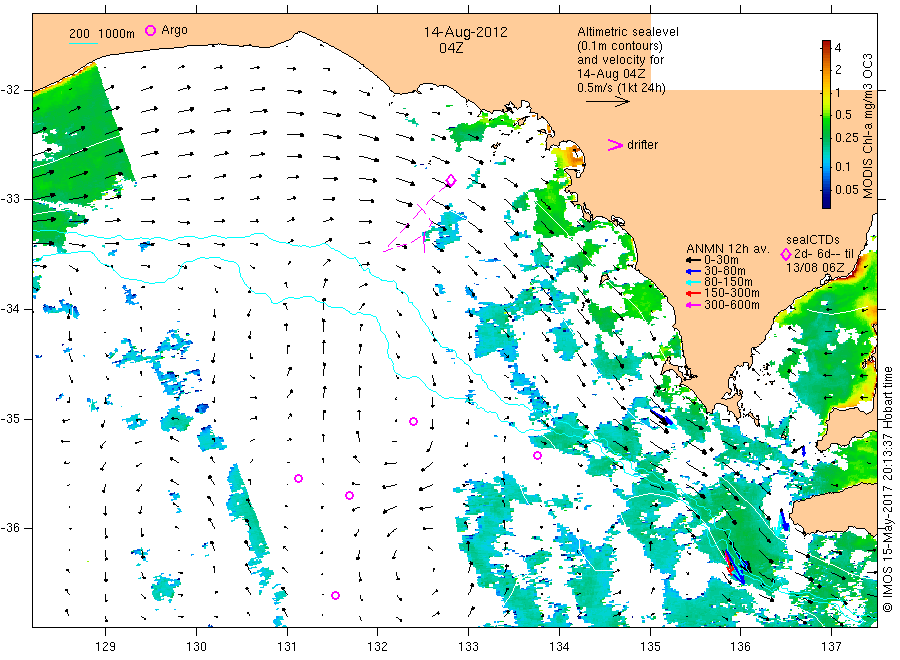Click the colorbar tick label '4'

pyautogui.click(x=839, y=47)
